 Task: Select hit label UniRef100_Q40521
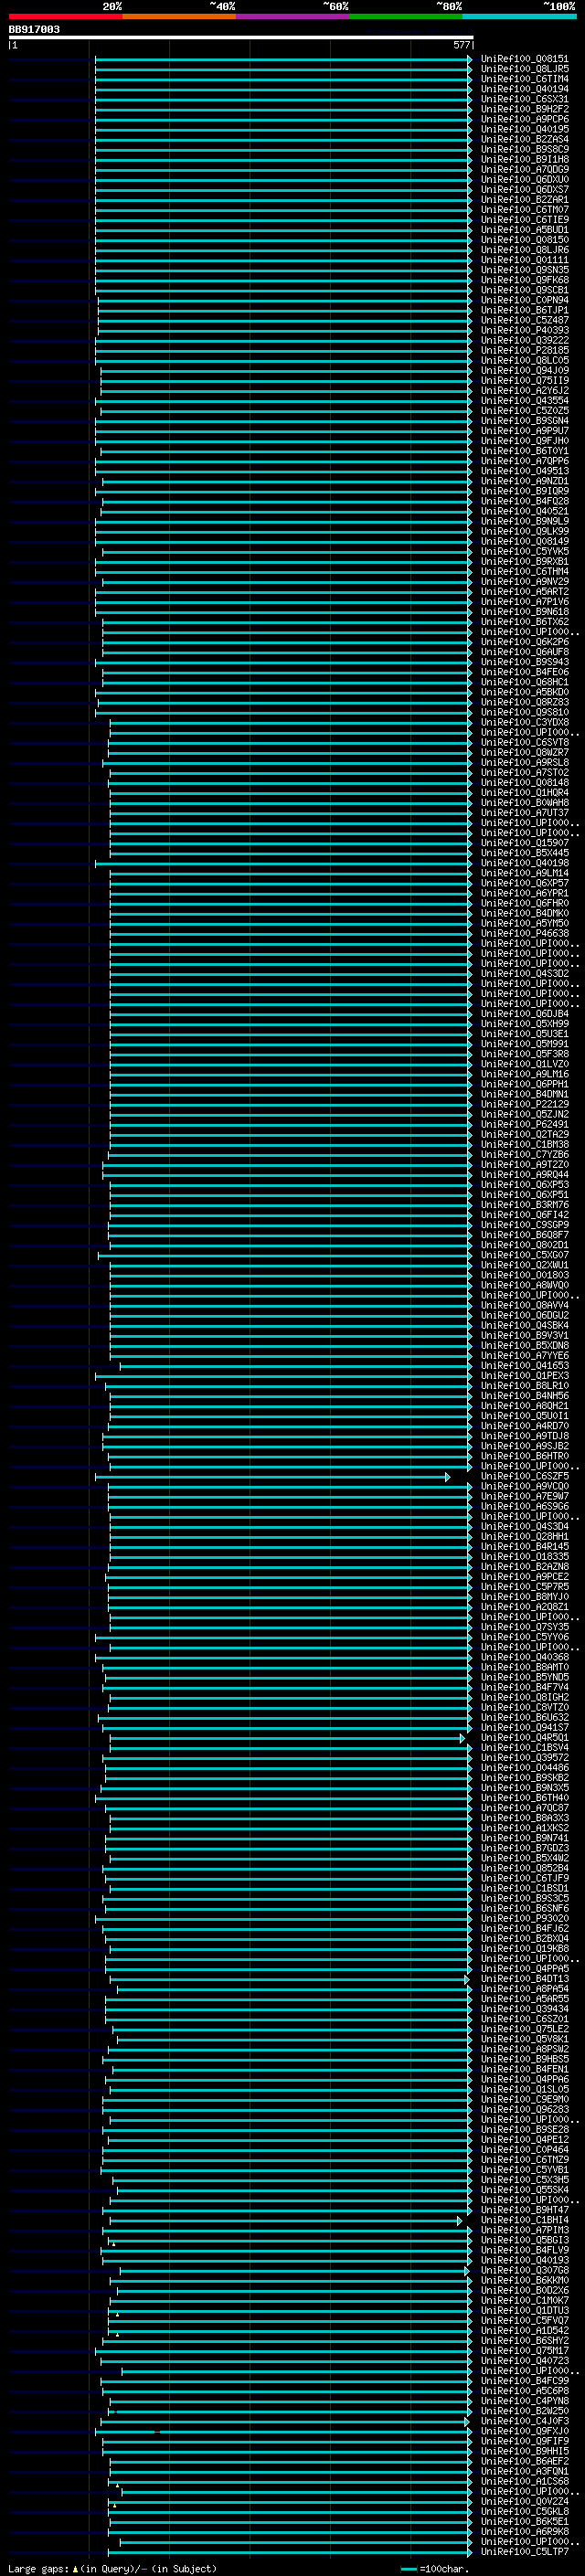(525, 511)
